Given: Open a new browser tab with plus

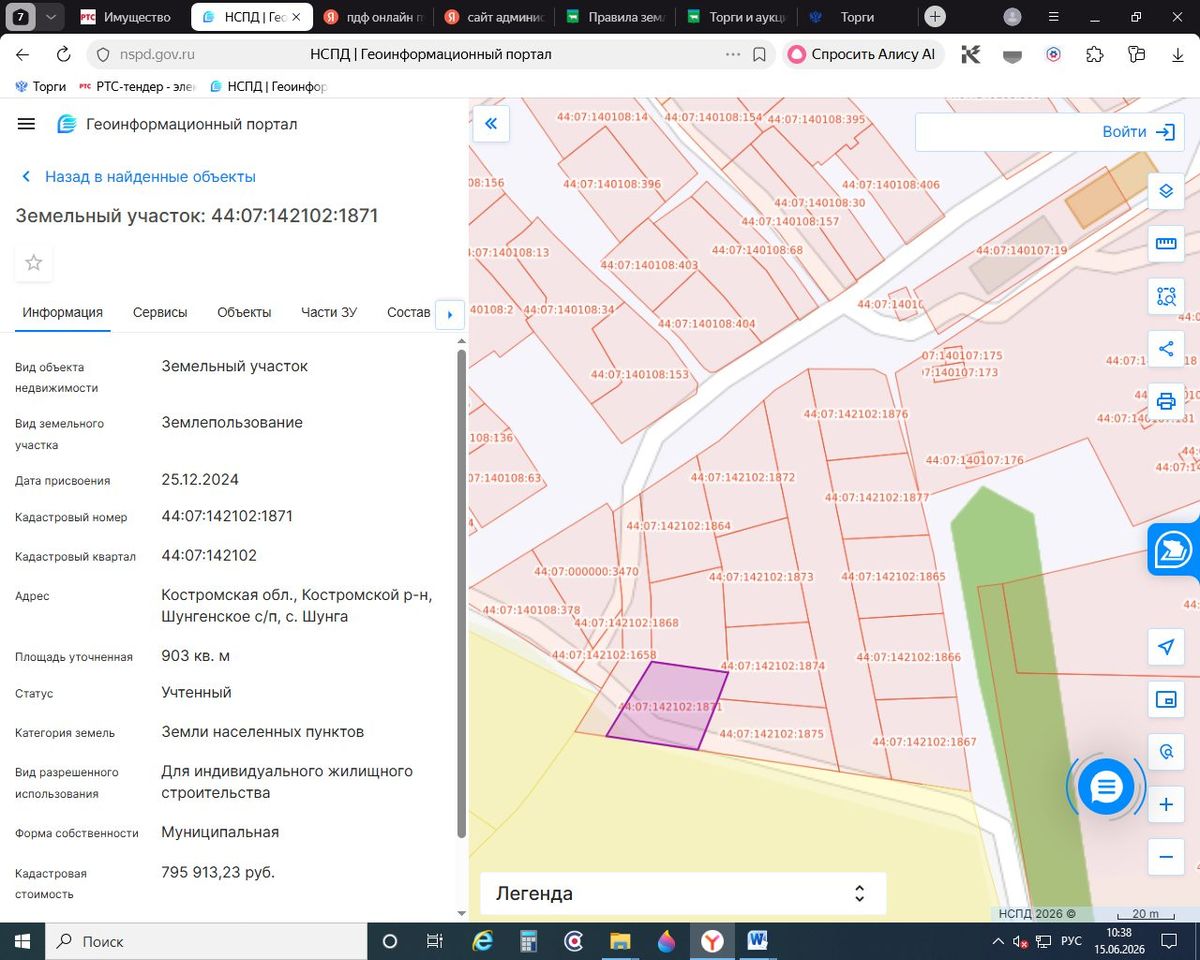Looking at the screenshot, I should (x=935, y=17).
